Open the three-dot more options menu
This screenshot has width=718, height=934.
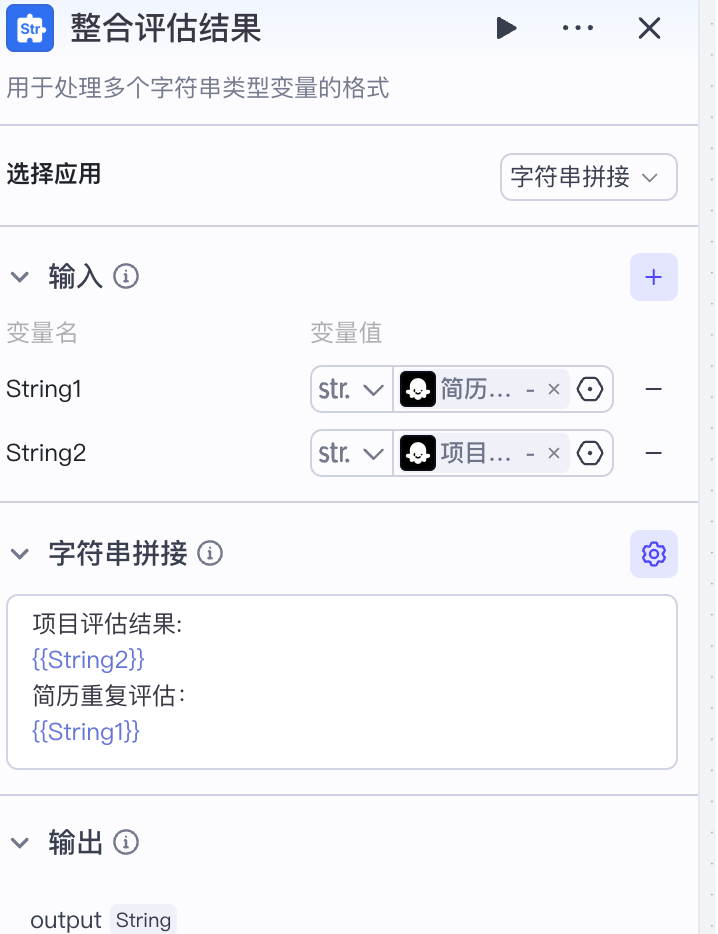pos(578,29)
